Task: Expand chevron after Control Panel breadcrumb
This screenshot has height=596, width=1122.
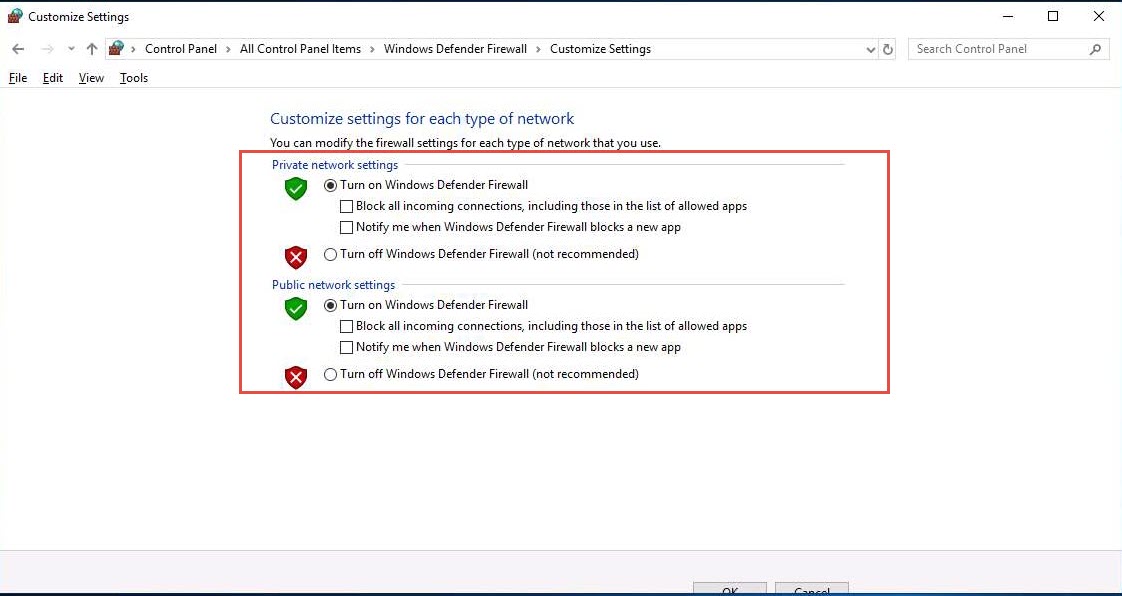Action: (229, 49)
